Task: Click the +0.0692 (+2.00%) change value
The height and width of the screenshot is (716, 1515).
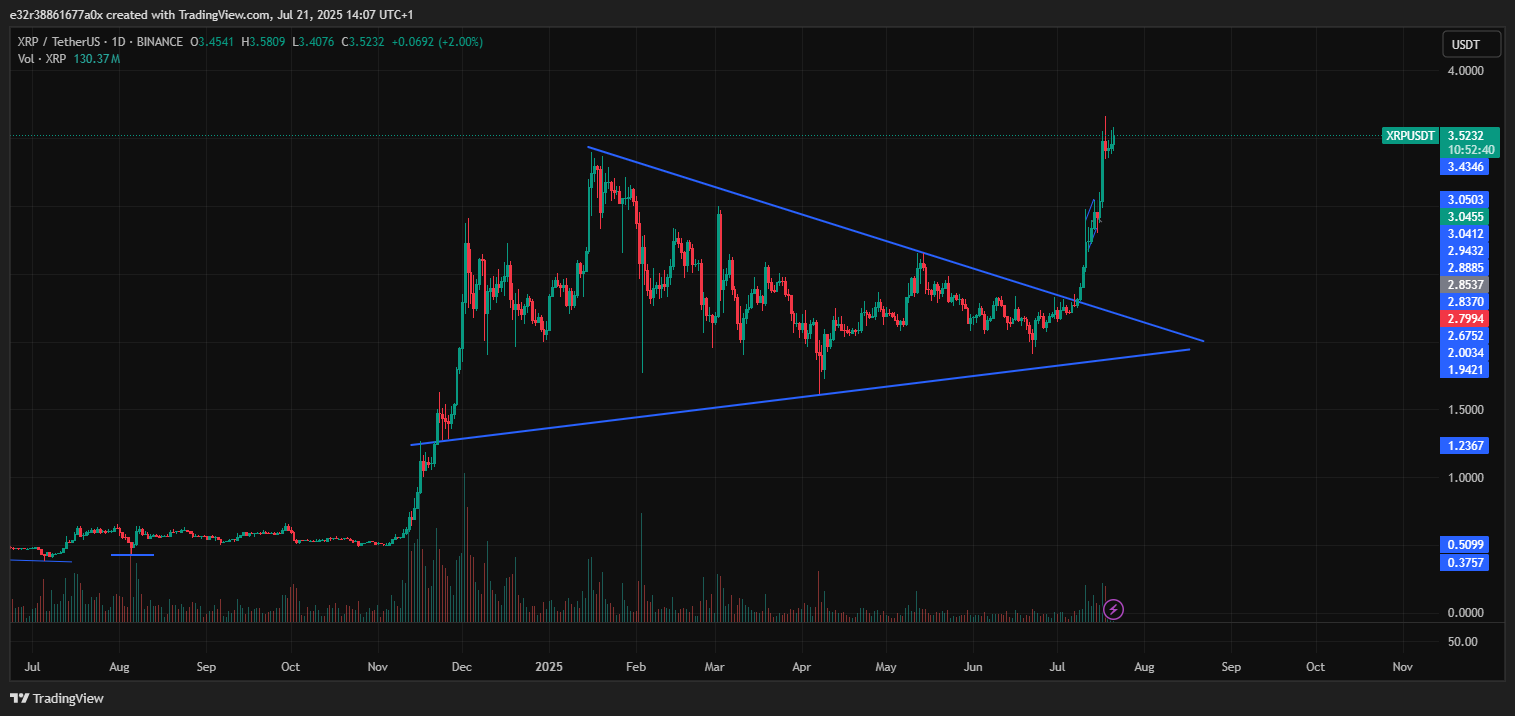Action: (x=435, y=42)
